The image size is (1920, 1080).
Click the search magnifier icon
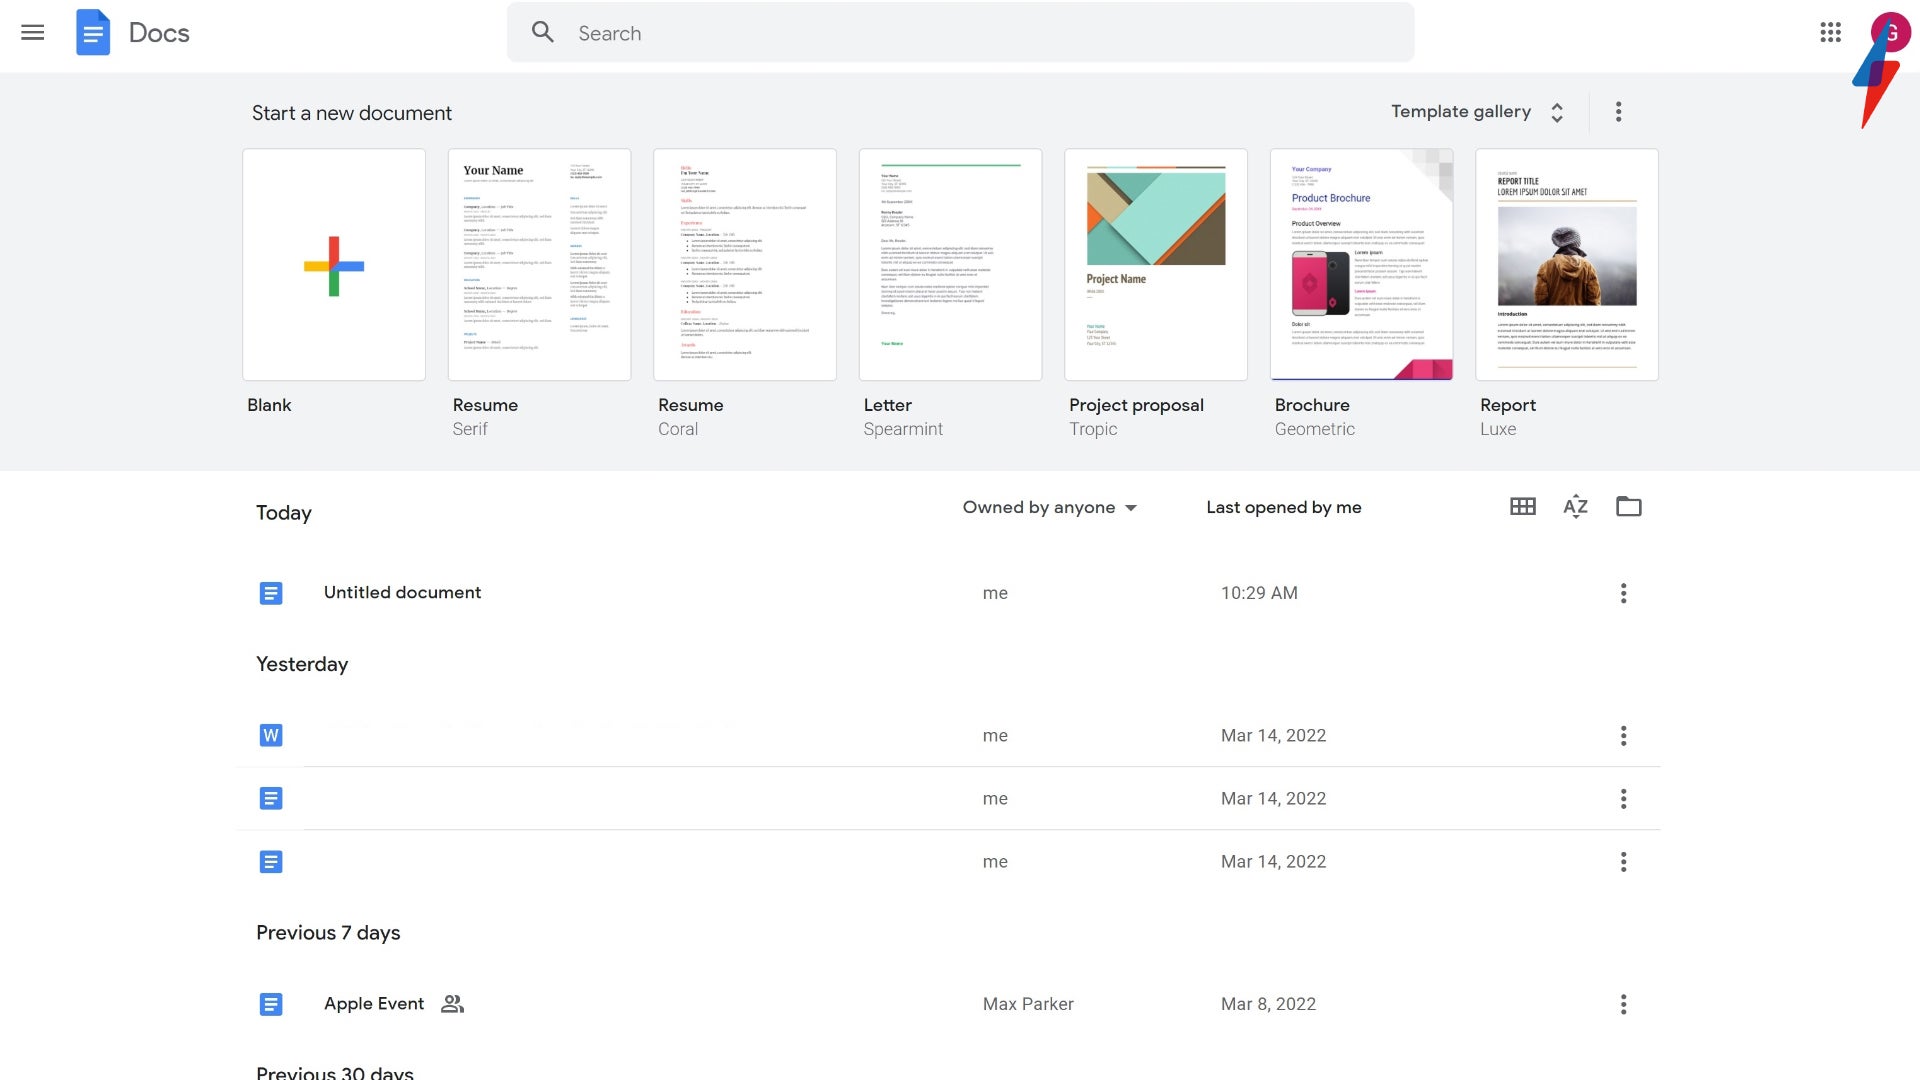tap(543, 32)
